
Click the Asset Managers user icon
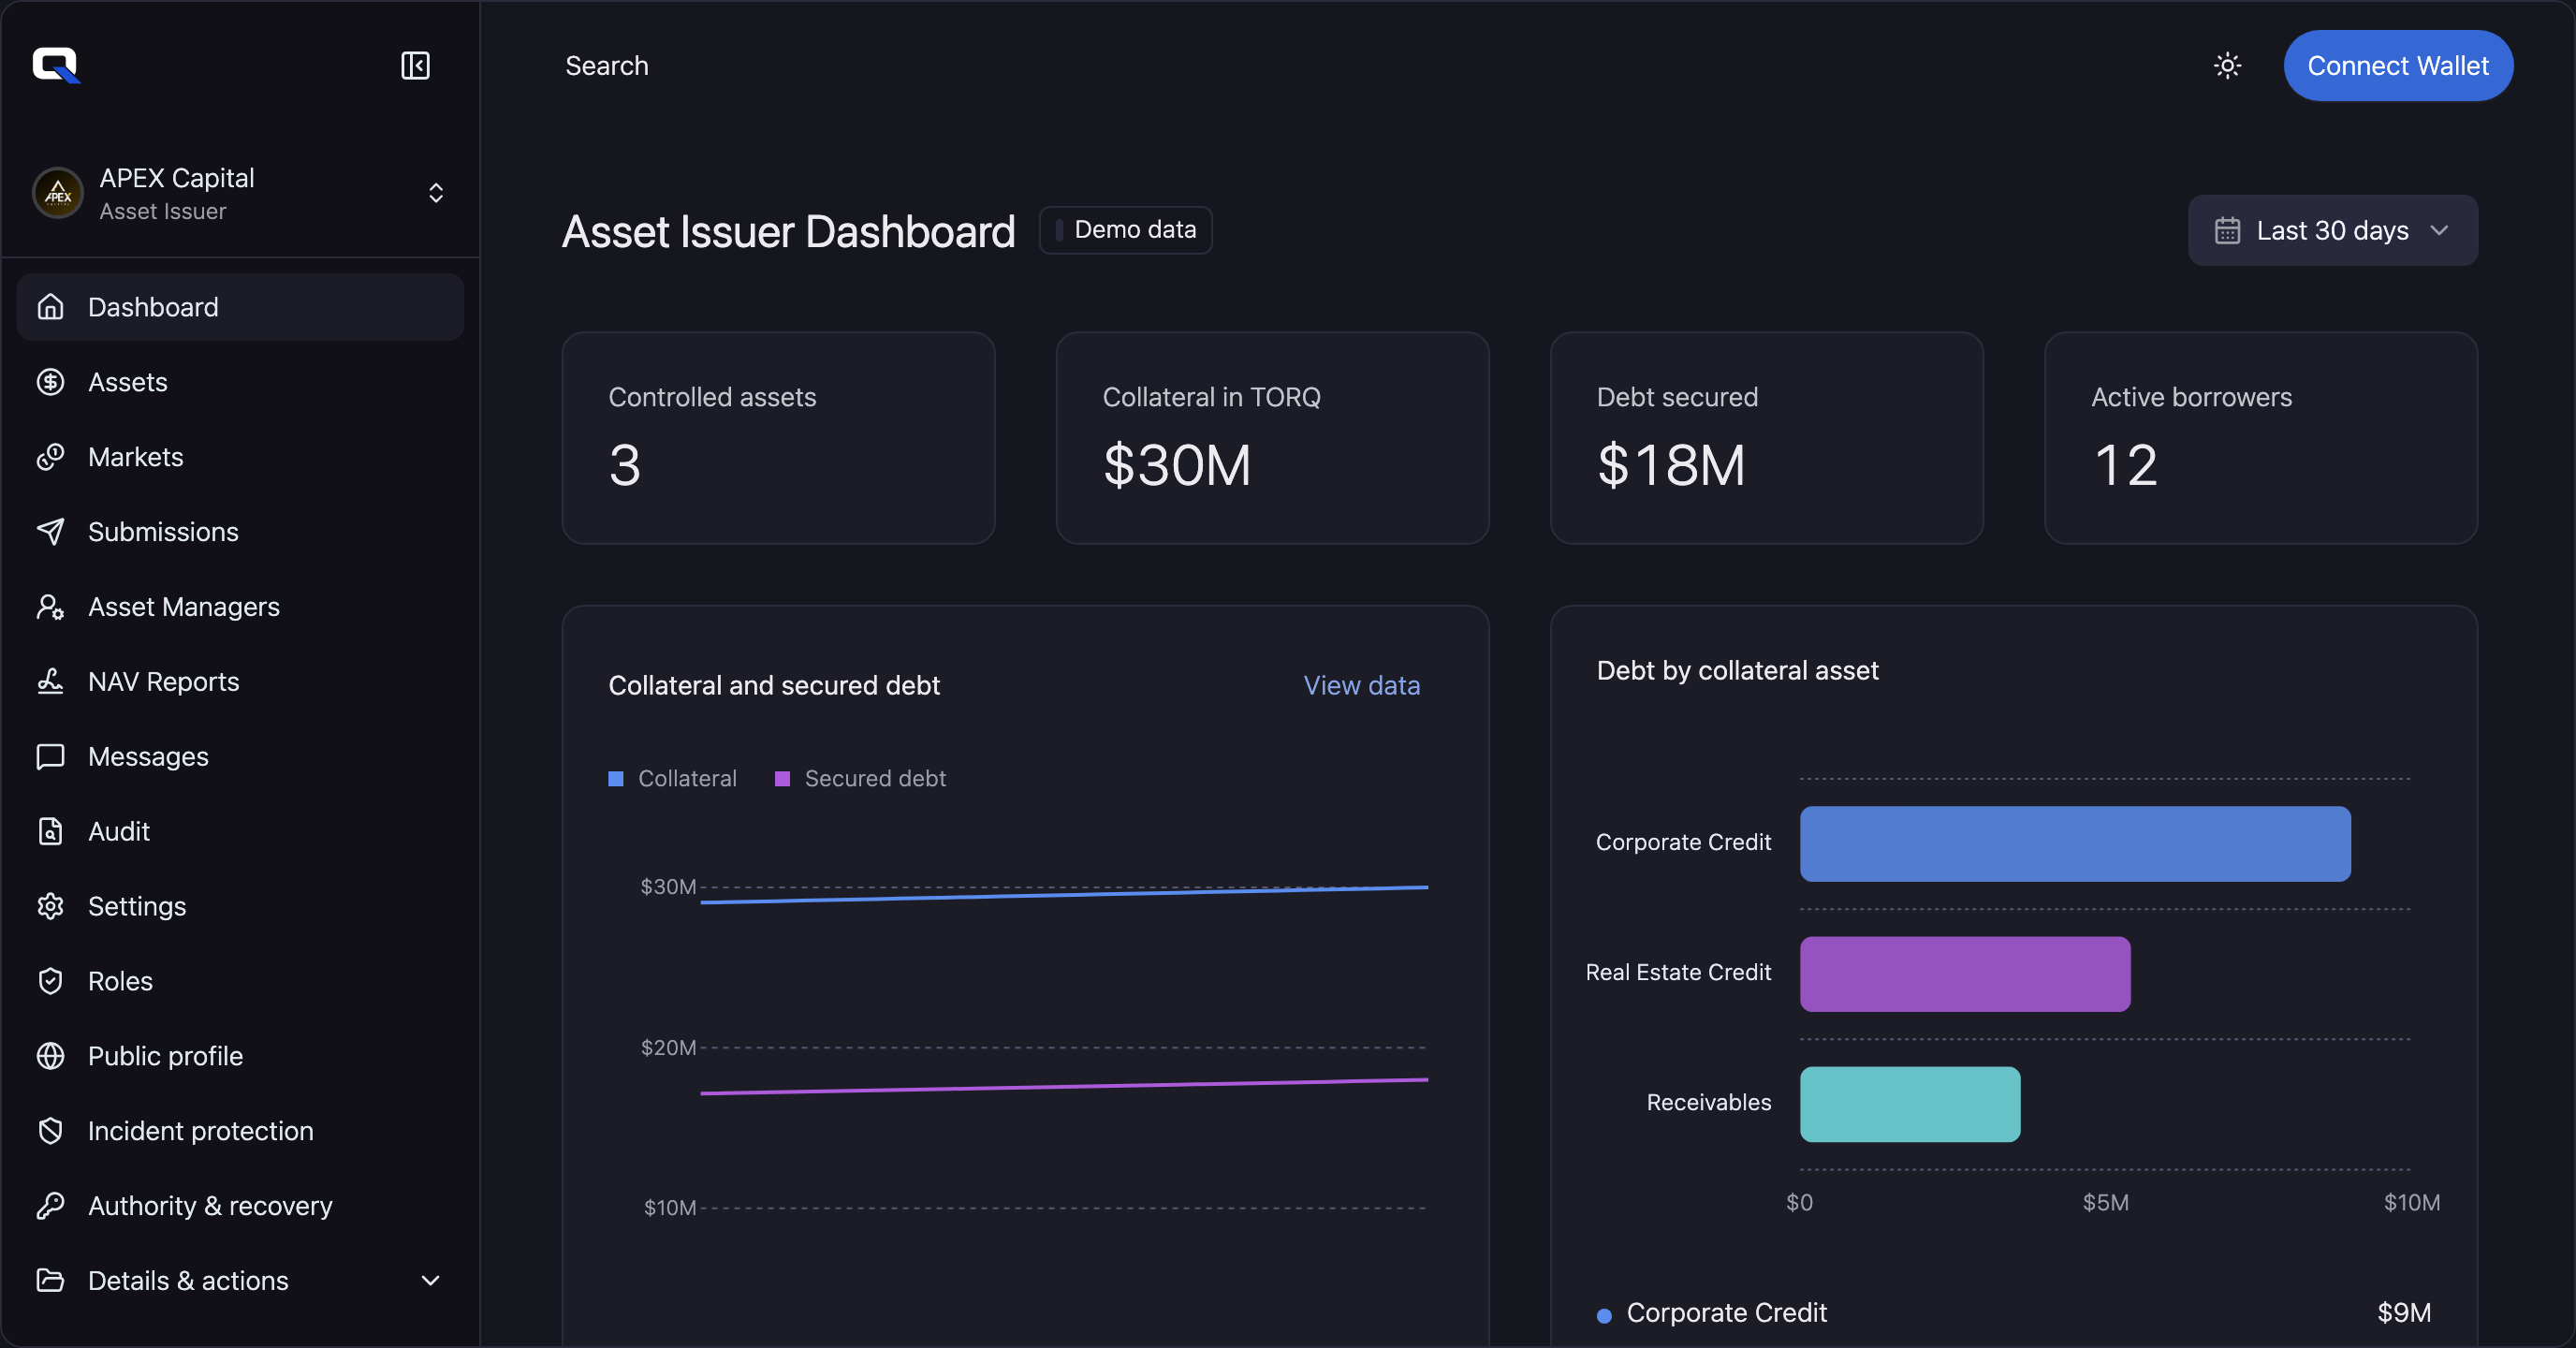tap(50, 607)
